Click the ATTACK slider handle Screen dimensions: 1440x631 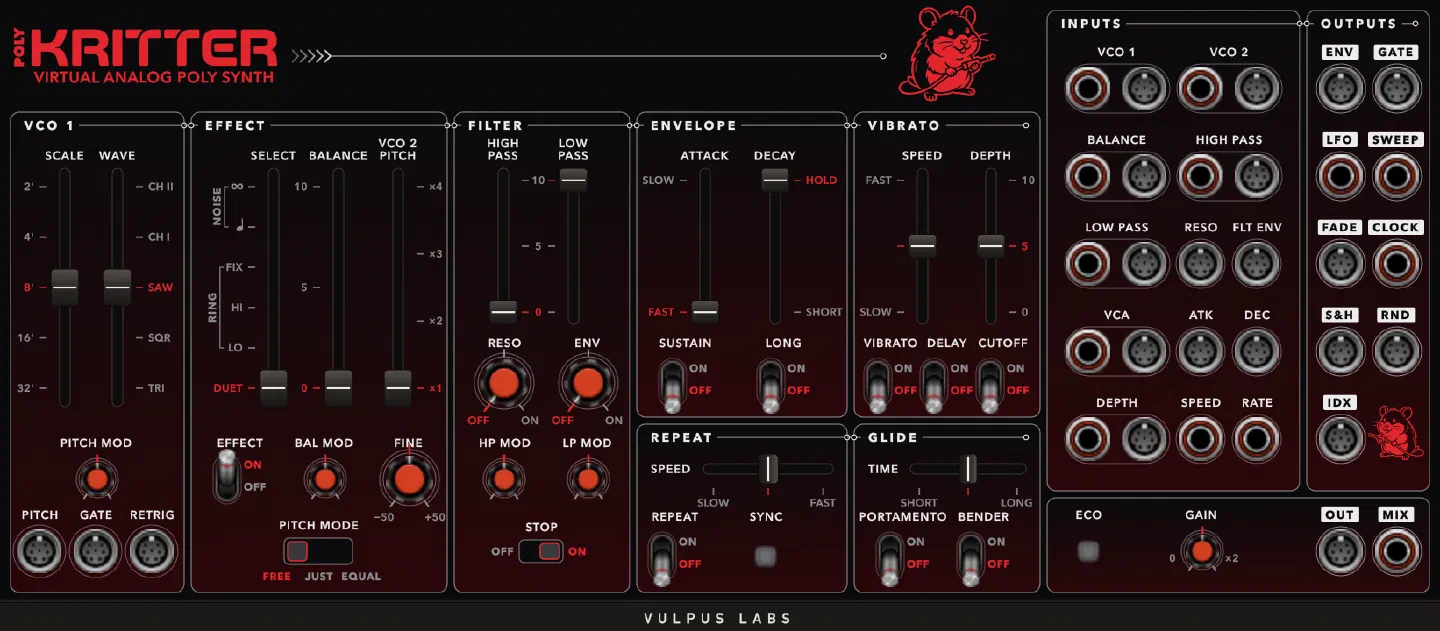point(705,312)
